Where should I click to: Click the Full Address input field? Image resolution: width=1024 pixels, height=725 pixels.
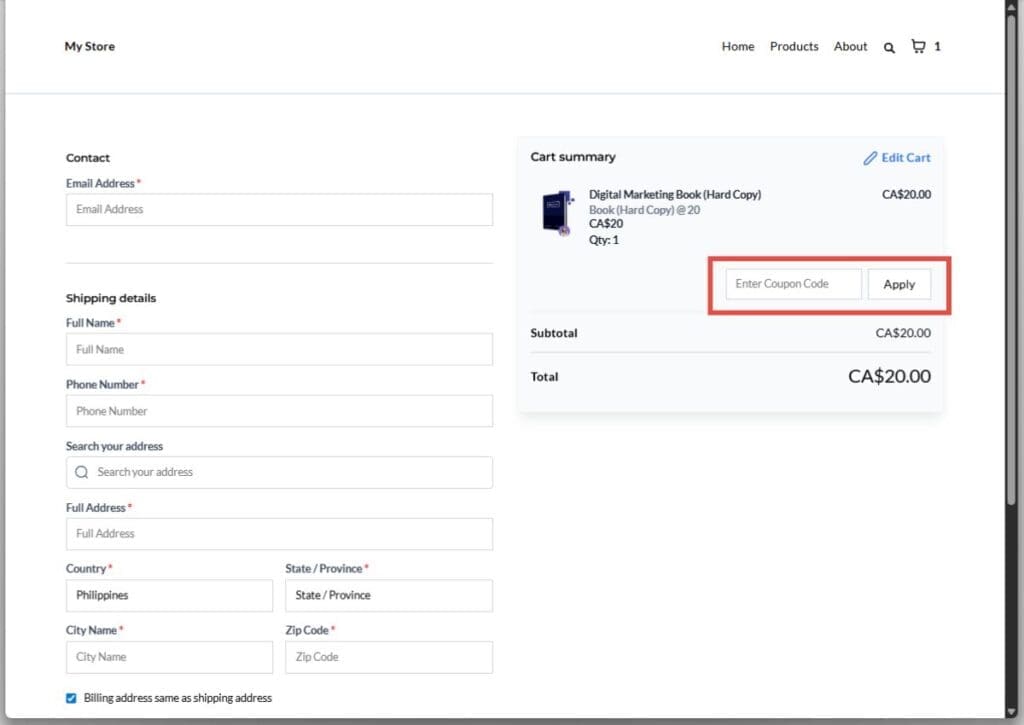point(278,533)
